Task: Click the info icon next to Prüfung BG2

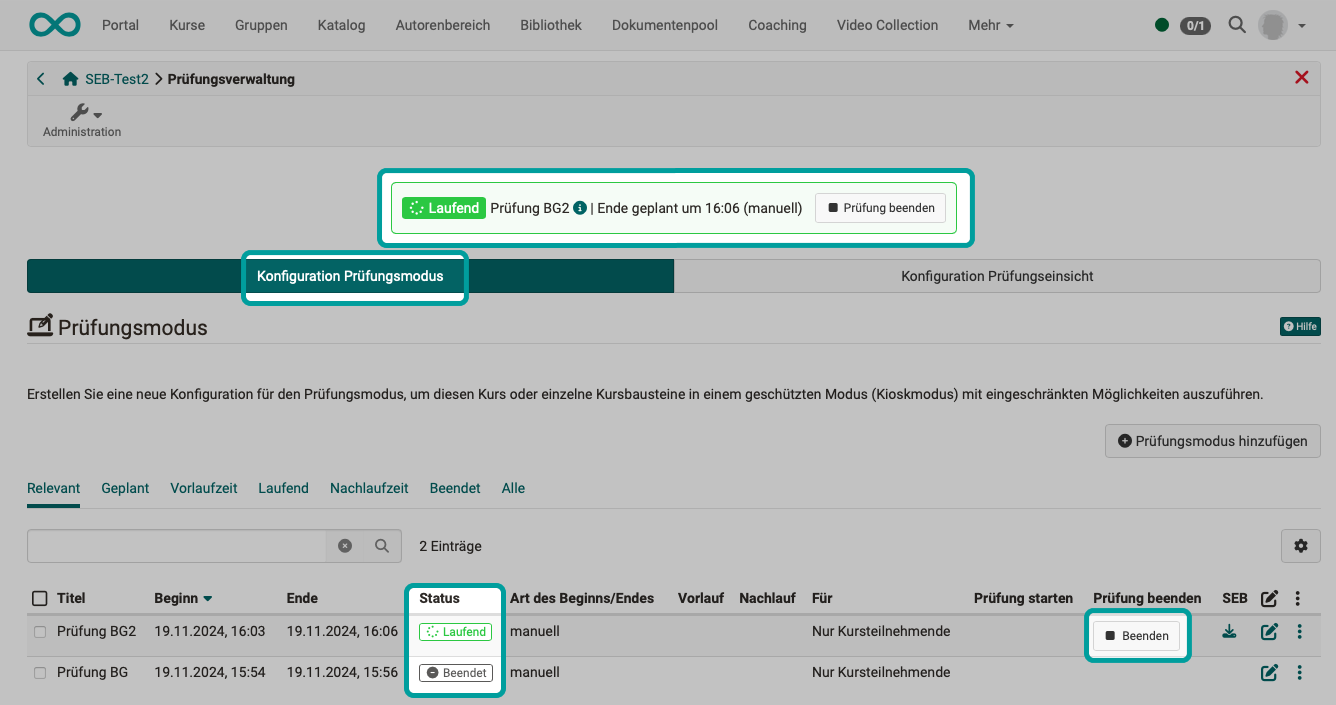Action: click(x=580, y=208)
